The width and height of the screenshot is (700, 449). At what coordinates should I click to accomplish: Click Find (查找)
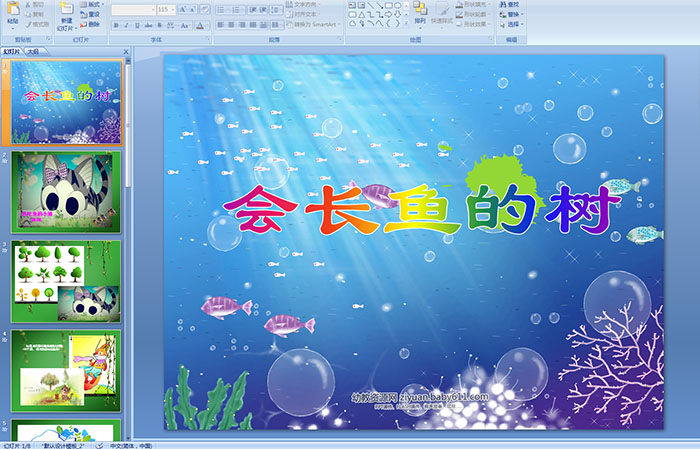tap(509, 4)
